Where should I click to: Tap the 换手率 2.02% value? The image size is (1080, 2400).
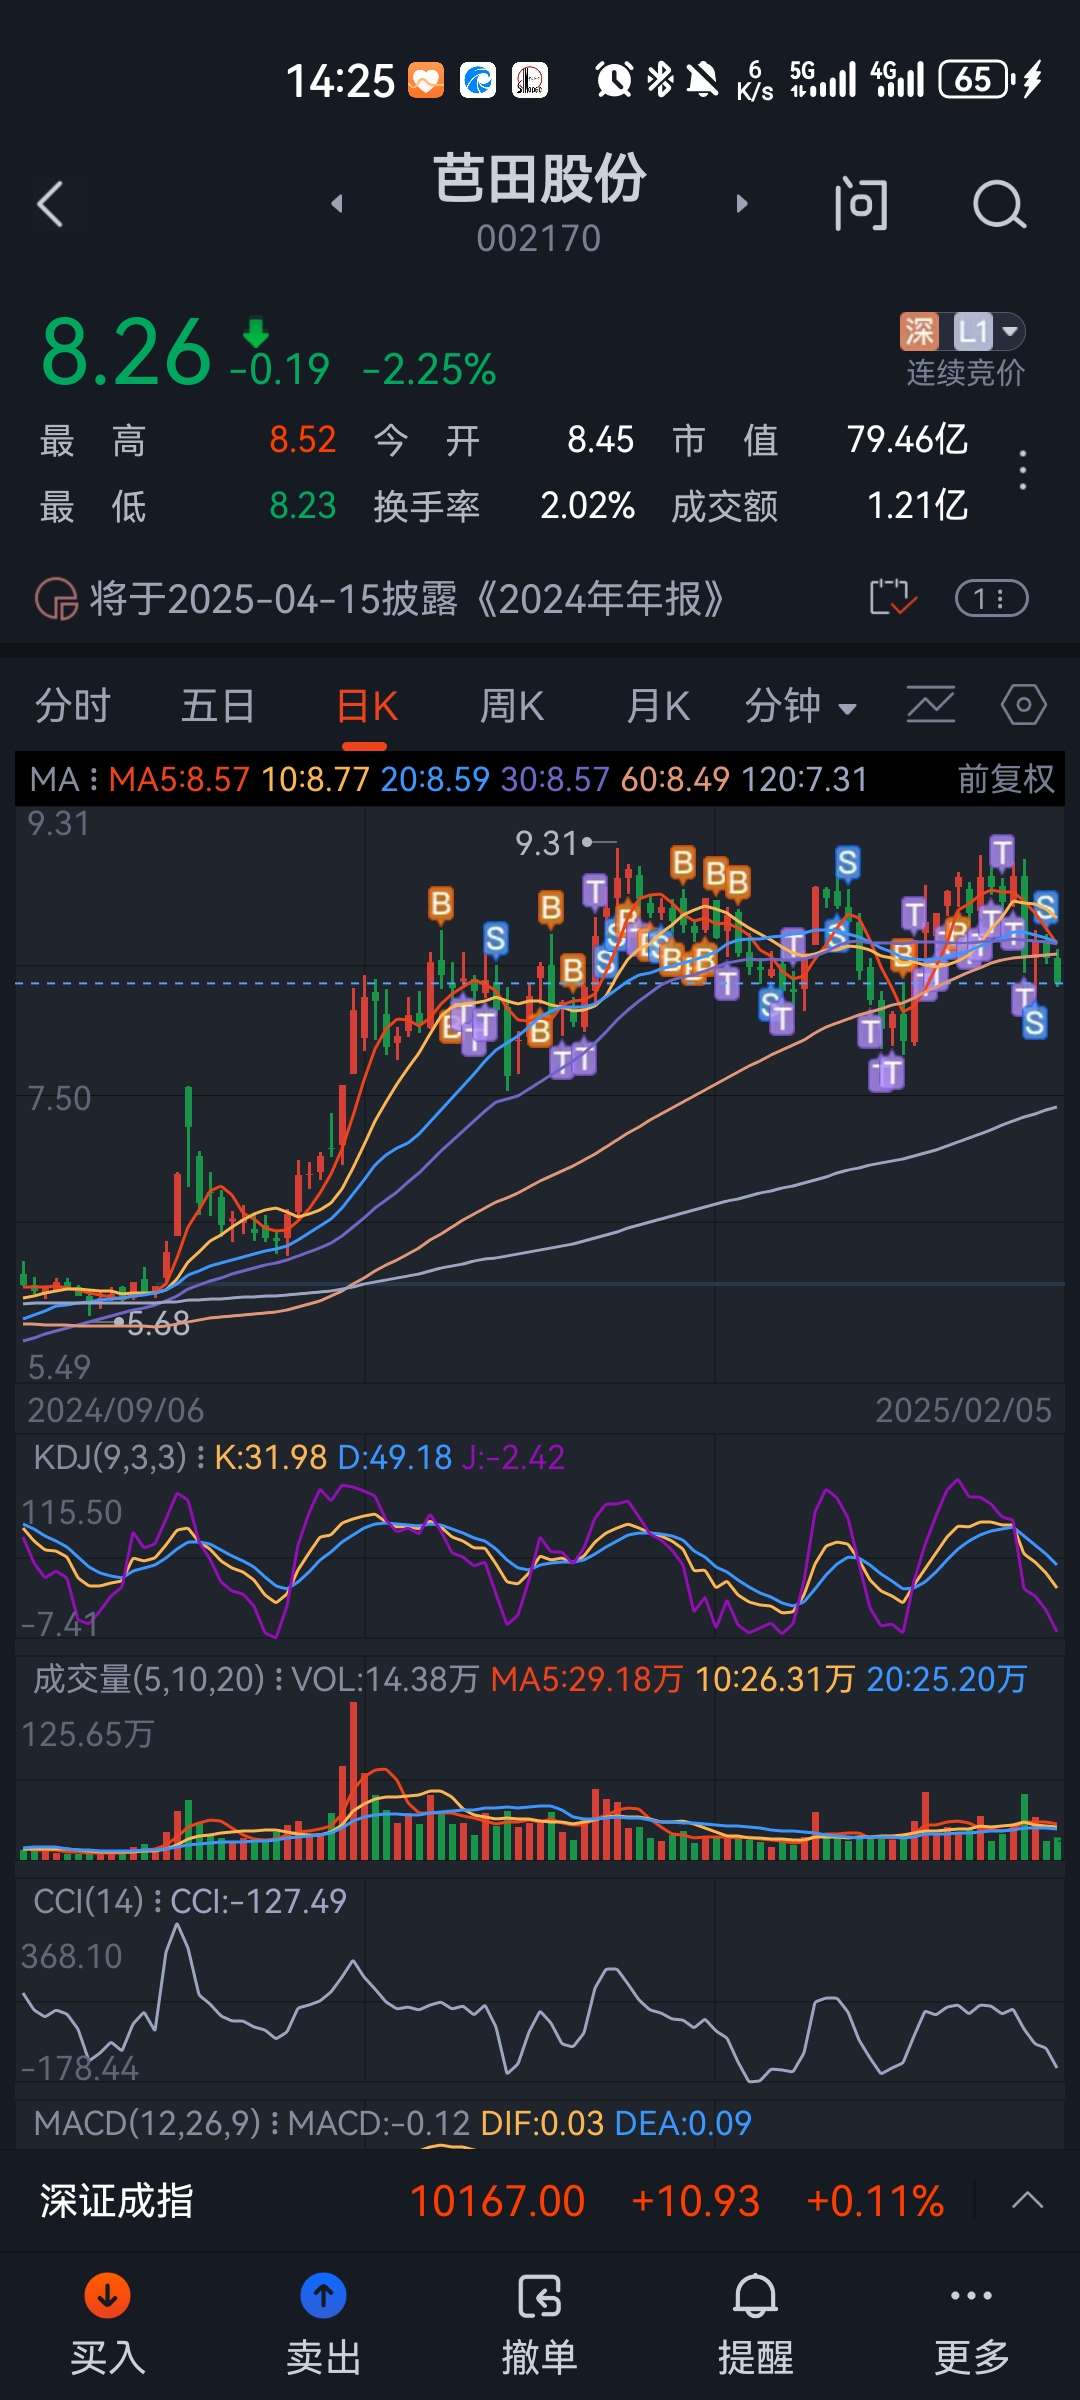pyautogui.click(x=587, y=506)
